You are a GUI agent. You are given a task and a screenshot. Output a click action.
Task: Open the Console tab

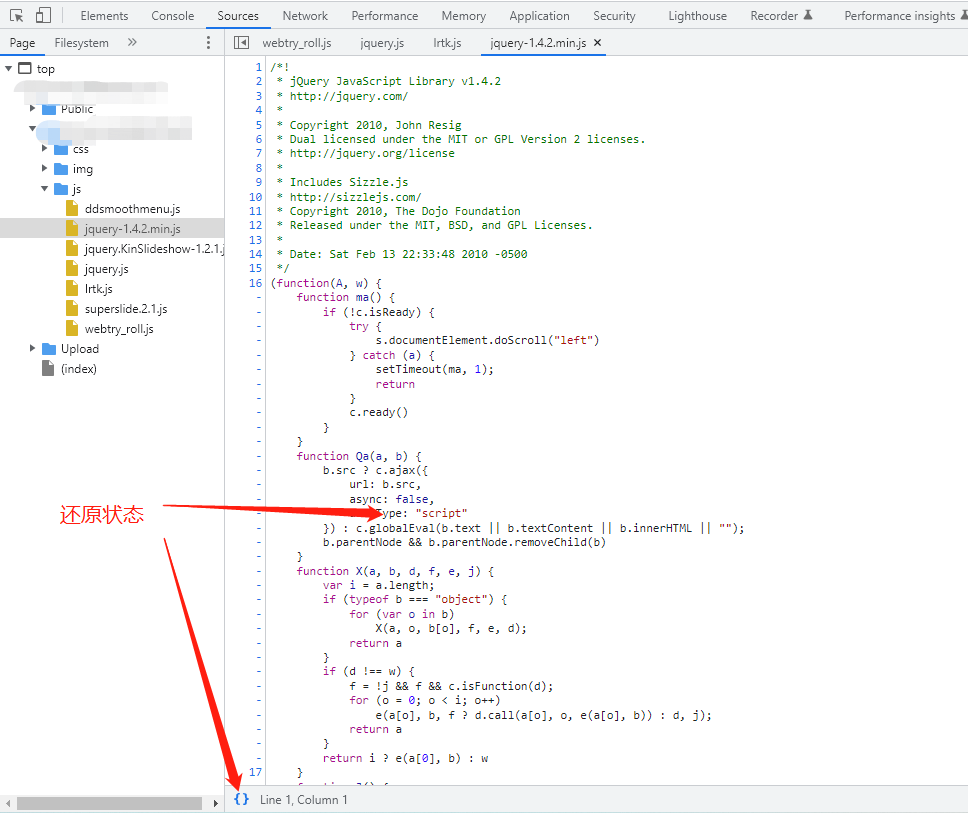(173, 16)
